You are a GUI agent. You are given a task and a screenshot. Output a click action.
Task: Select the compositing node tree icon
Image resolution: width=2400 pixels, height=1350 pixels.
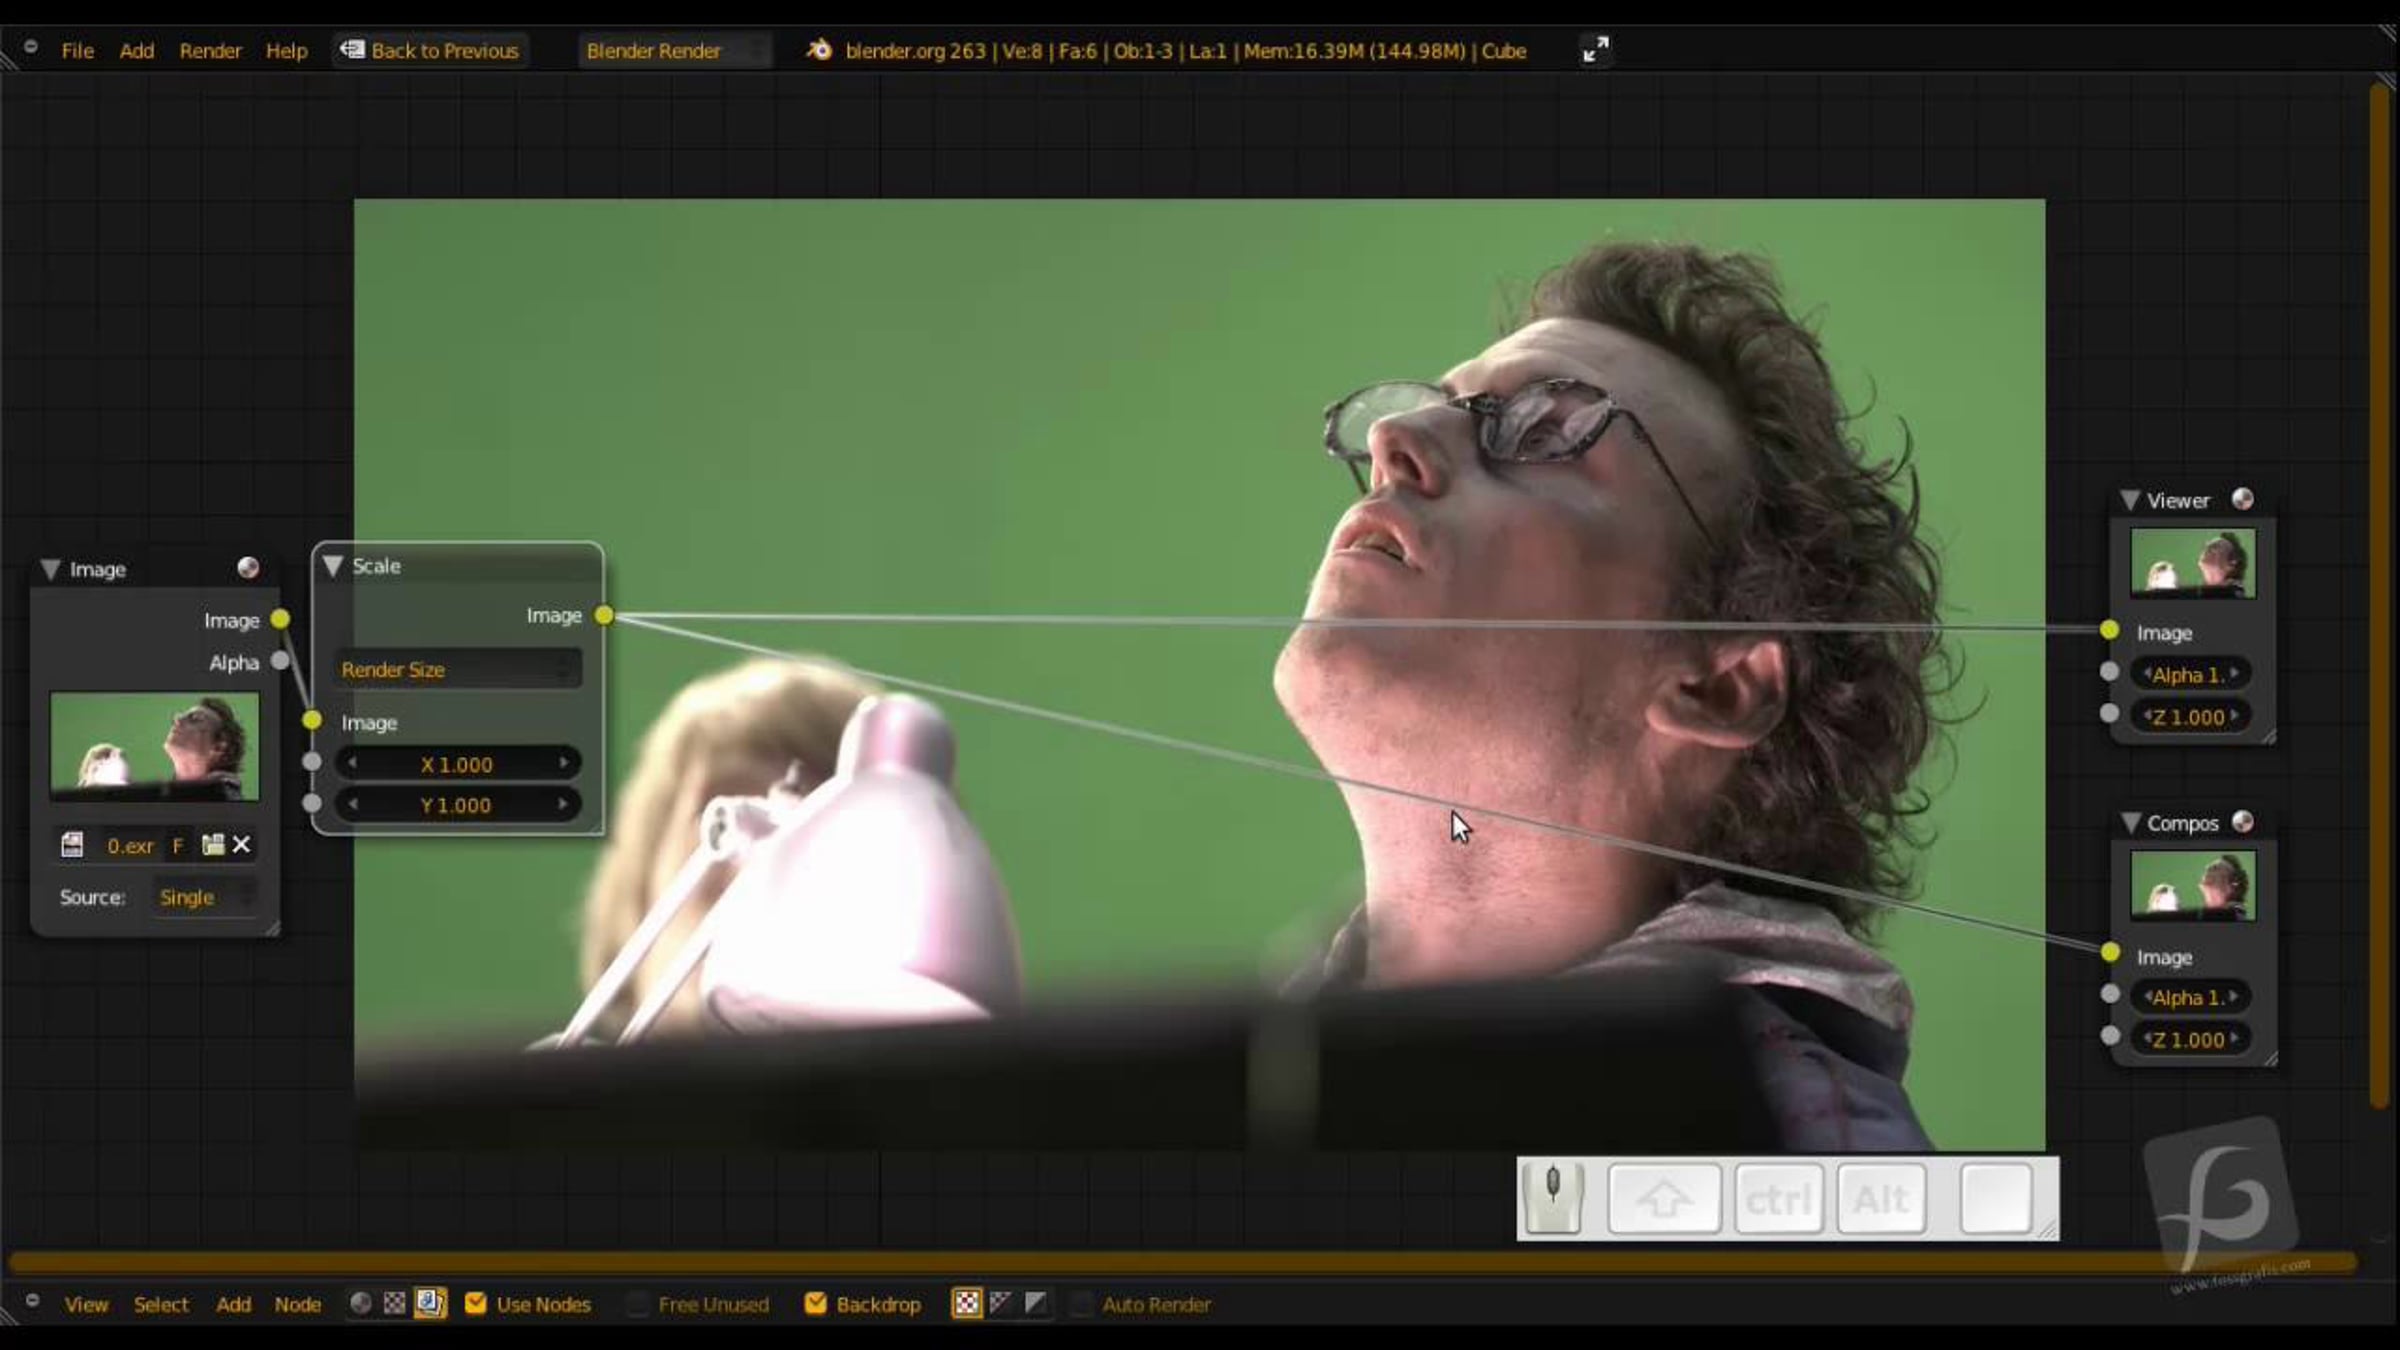pos(430,1303)
